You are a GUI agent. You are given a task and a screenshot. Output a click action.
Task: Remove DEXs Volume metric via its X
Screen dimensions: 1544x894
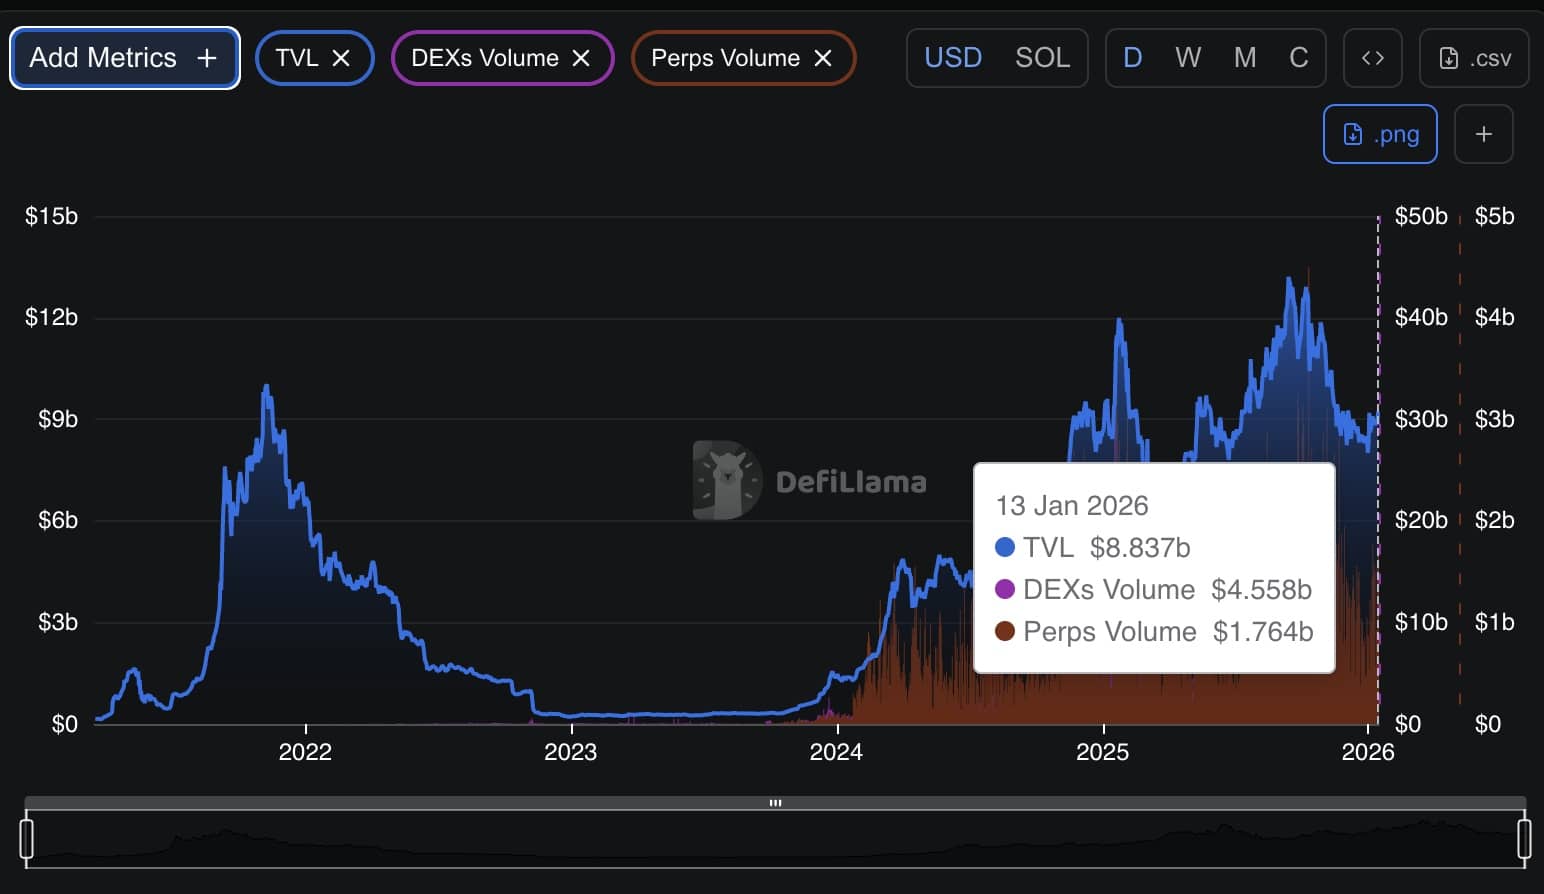[581, 58]
